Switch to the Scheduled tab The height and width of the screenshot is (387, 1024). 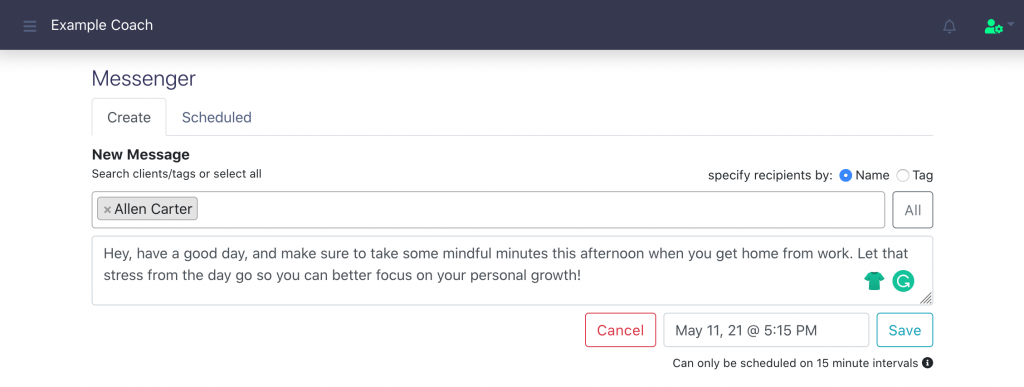(x=217, y=117)
